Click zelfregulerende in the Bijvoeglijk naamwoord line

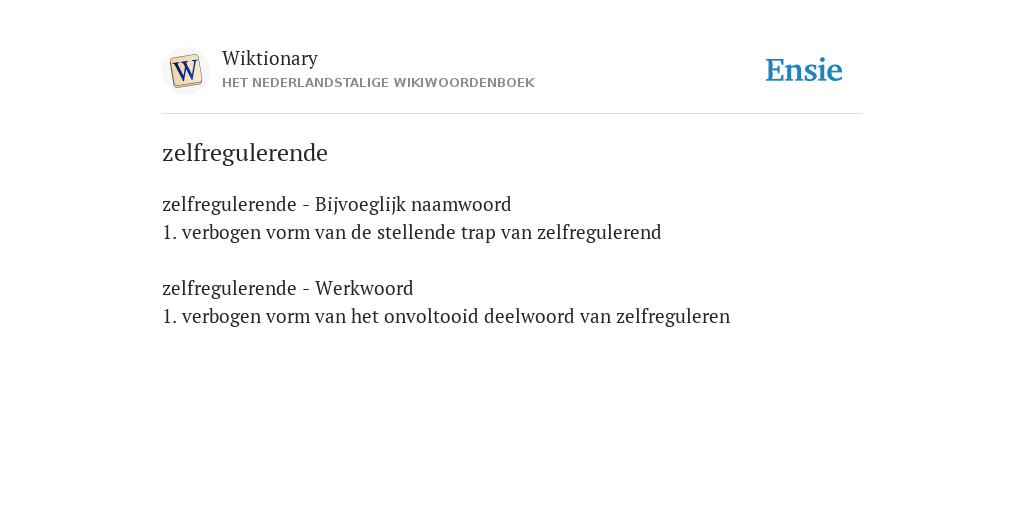229,205
